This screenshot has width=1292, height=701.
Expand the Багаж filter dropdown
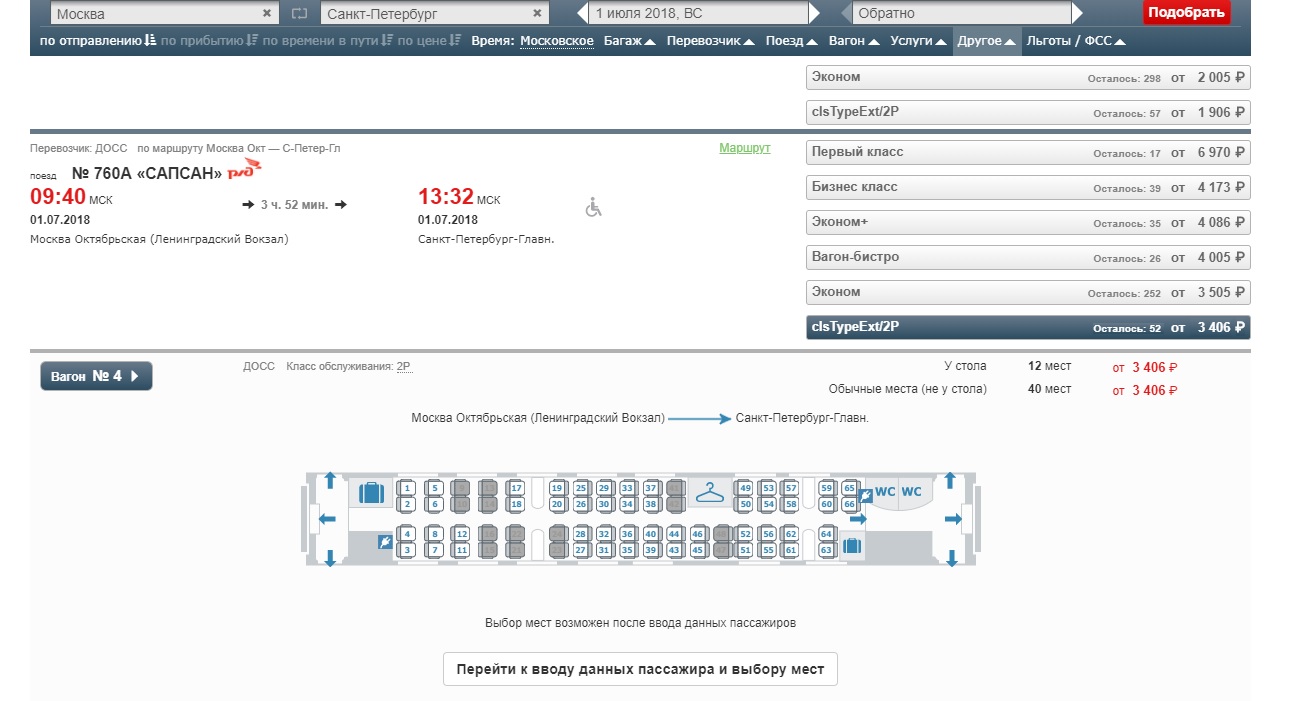pyautogui.click(x=630, y=41)
